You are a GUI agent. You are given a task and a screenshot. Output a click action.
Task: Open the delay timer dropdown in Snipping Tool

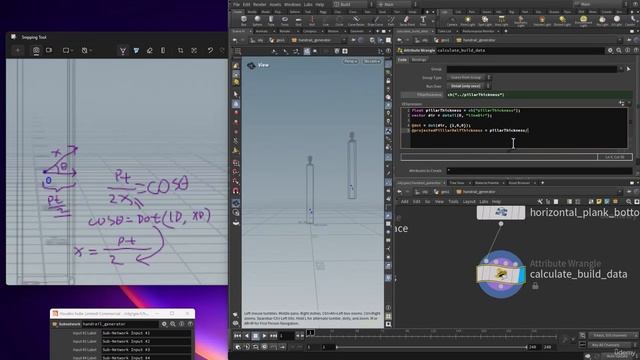pyautogui.click(x=86, y=50)
